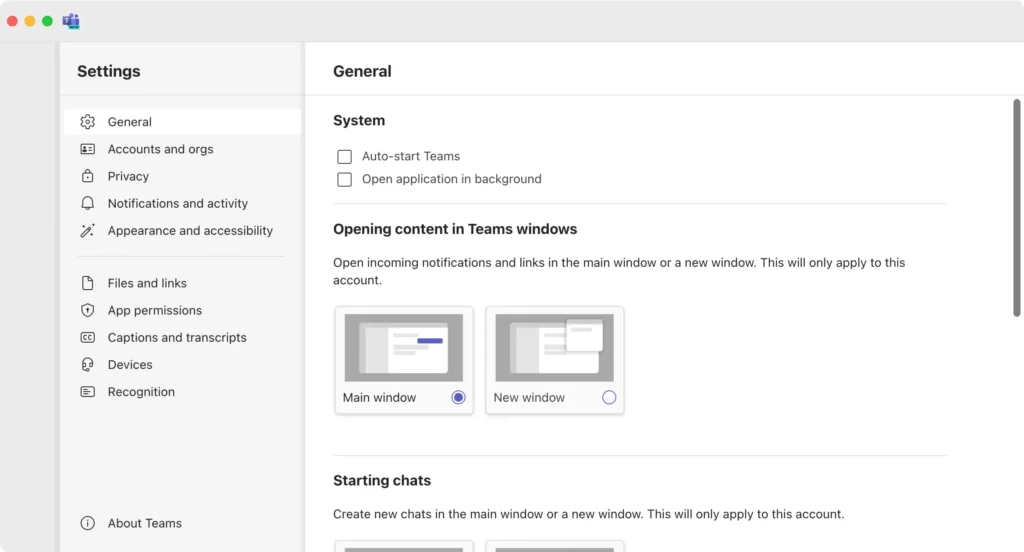The height and width of the screenshot is (552, 1024).
Task: Click the General gear icon in sidebar
Action: click(88, 122)
